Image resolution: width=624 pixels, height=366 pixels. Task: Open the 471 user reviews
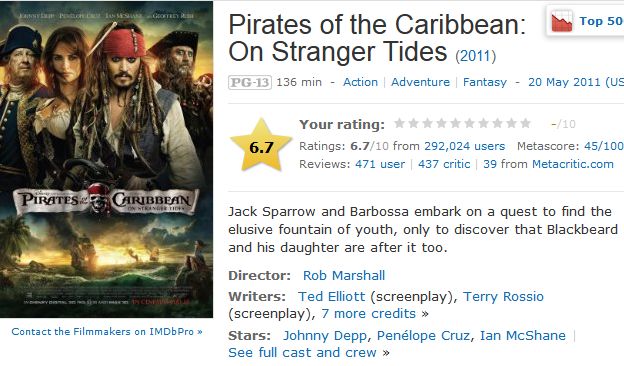[380, 164]
